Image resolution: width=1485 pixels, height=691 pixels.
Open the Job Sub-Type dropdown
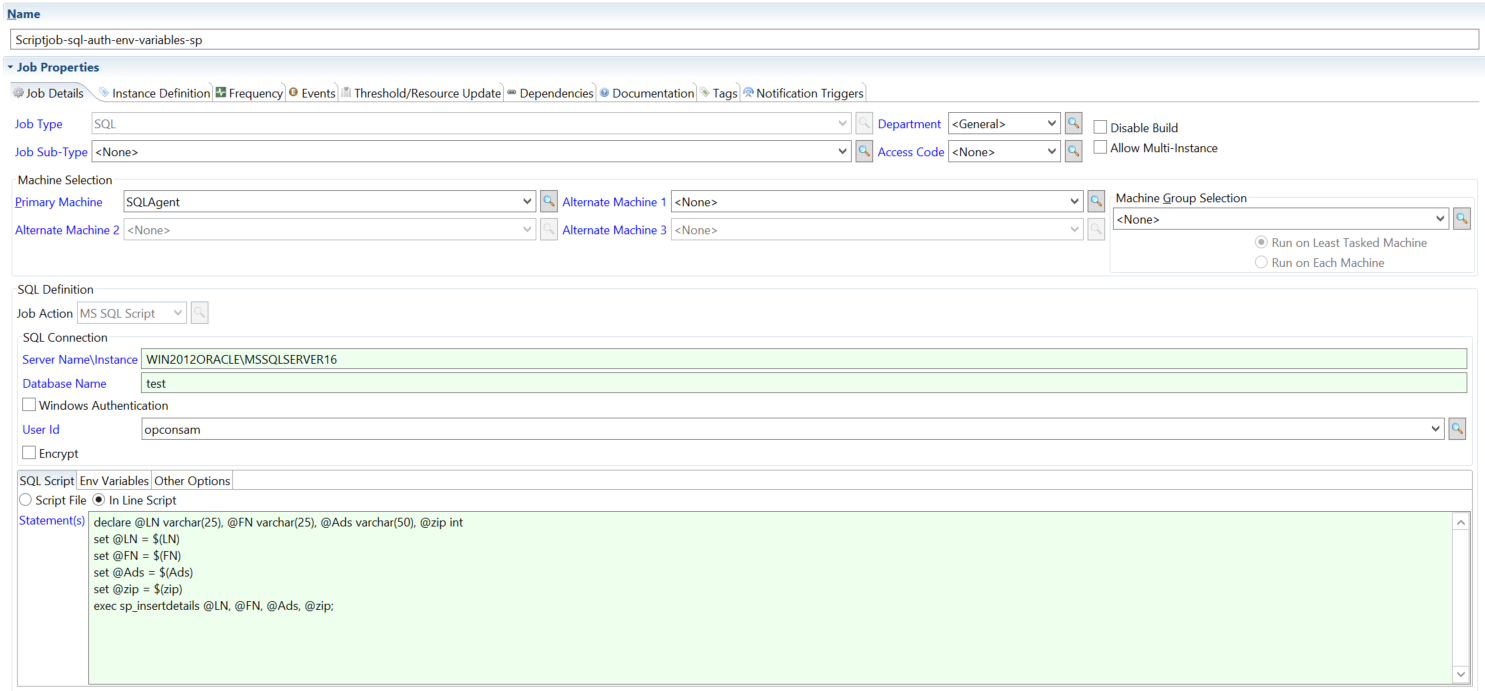[843, 152]
